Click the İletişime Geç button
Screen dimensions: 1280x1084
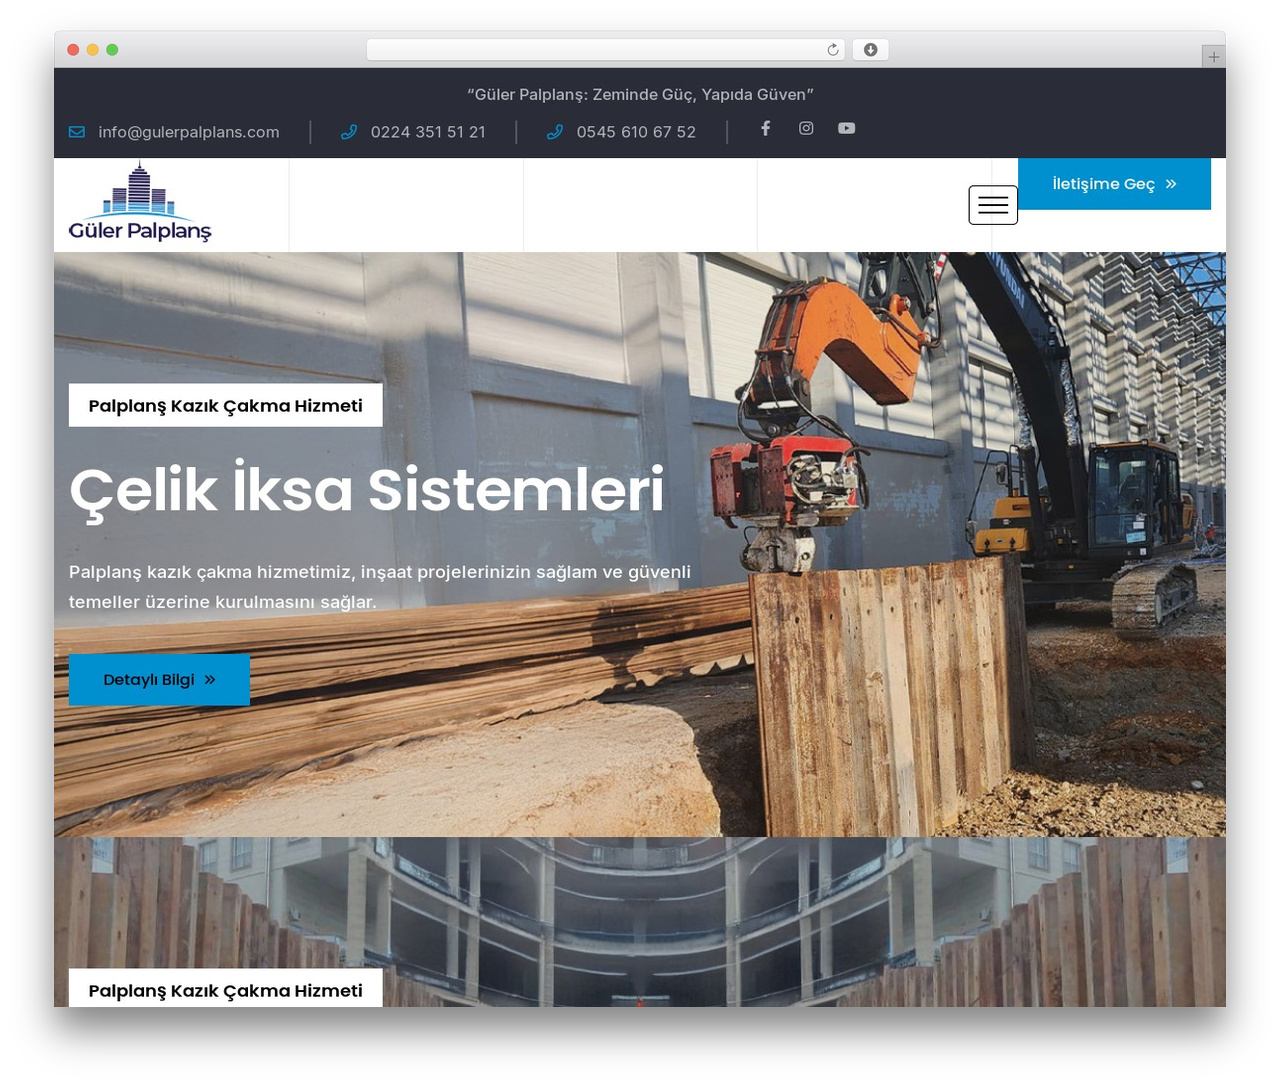[x=1114, y=184]
